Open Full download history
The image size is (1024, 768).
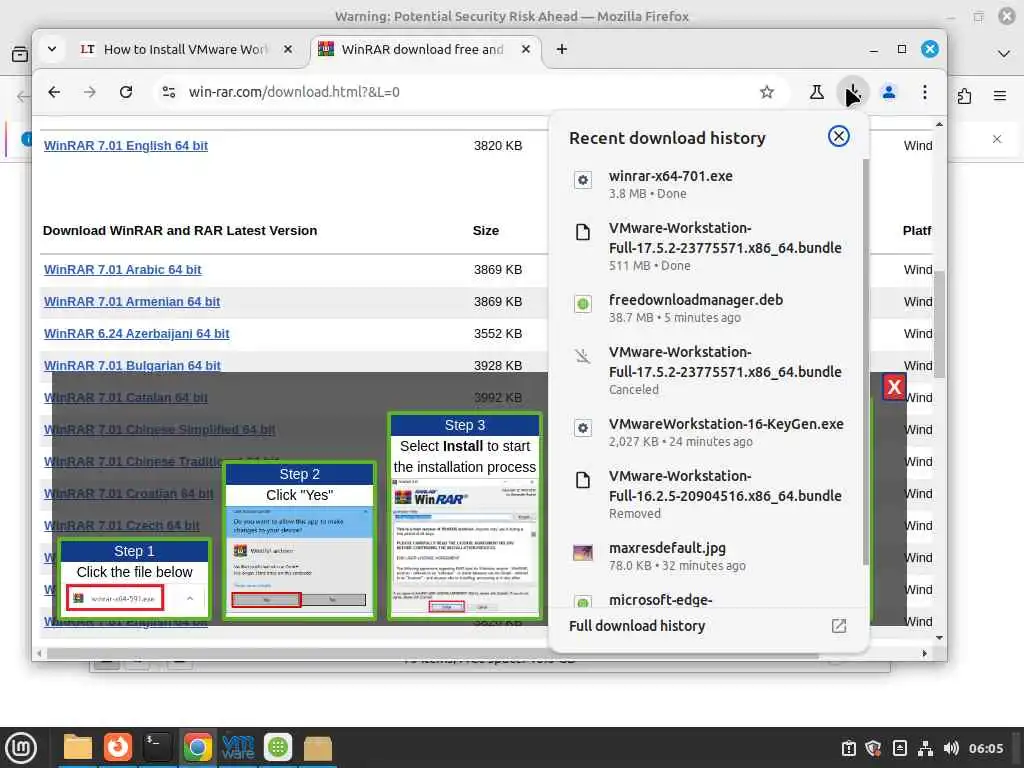point(637,626)
